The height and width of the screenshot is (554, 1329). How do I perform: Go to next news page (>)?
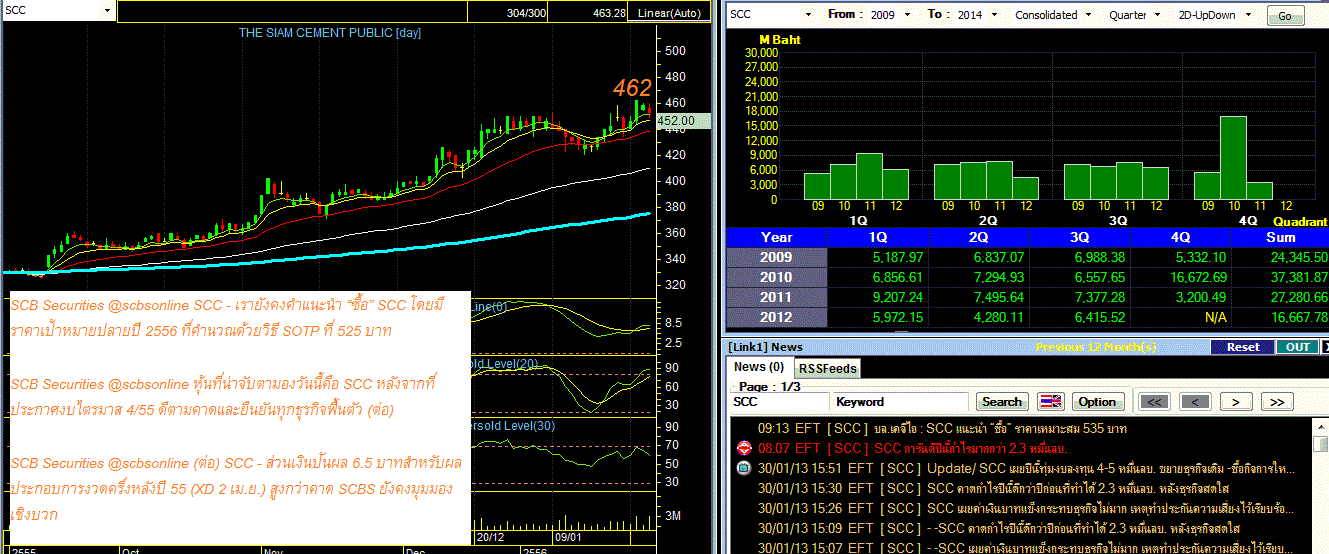(1236, 401)
